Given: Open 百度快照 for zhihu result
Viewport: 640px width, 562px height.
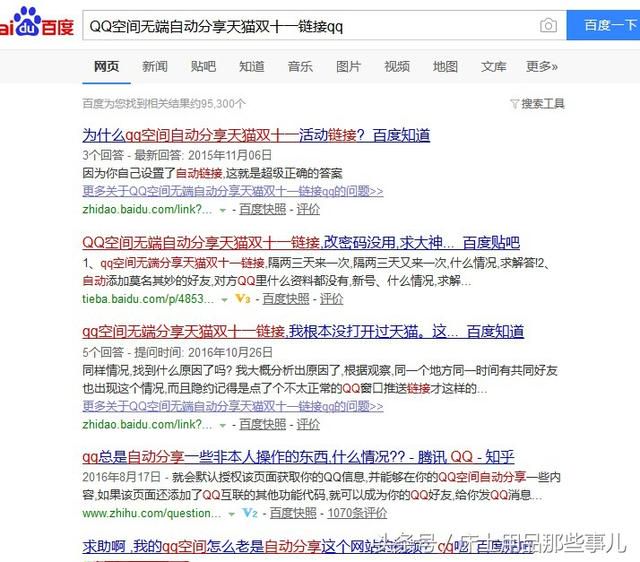Looking at the screenshot, I should (x=293, y=513).
